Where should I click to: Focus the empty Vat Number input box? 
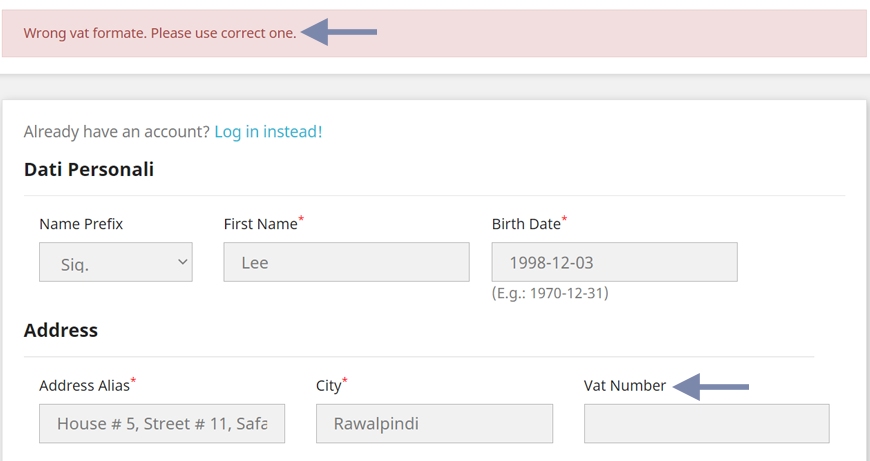click(706, 423)
